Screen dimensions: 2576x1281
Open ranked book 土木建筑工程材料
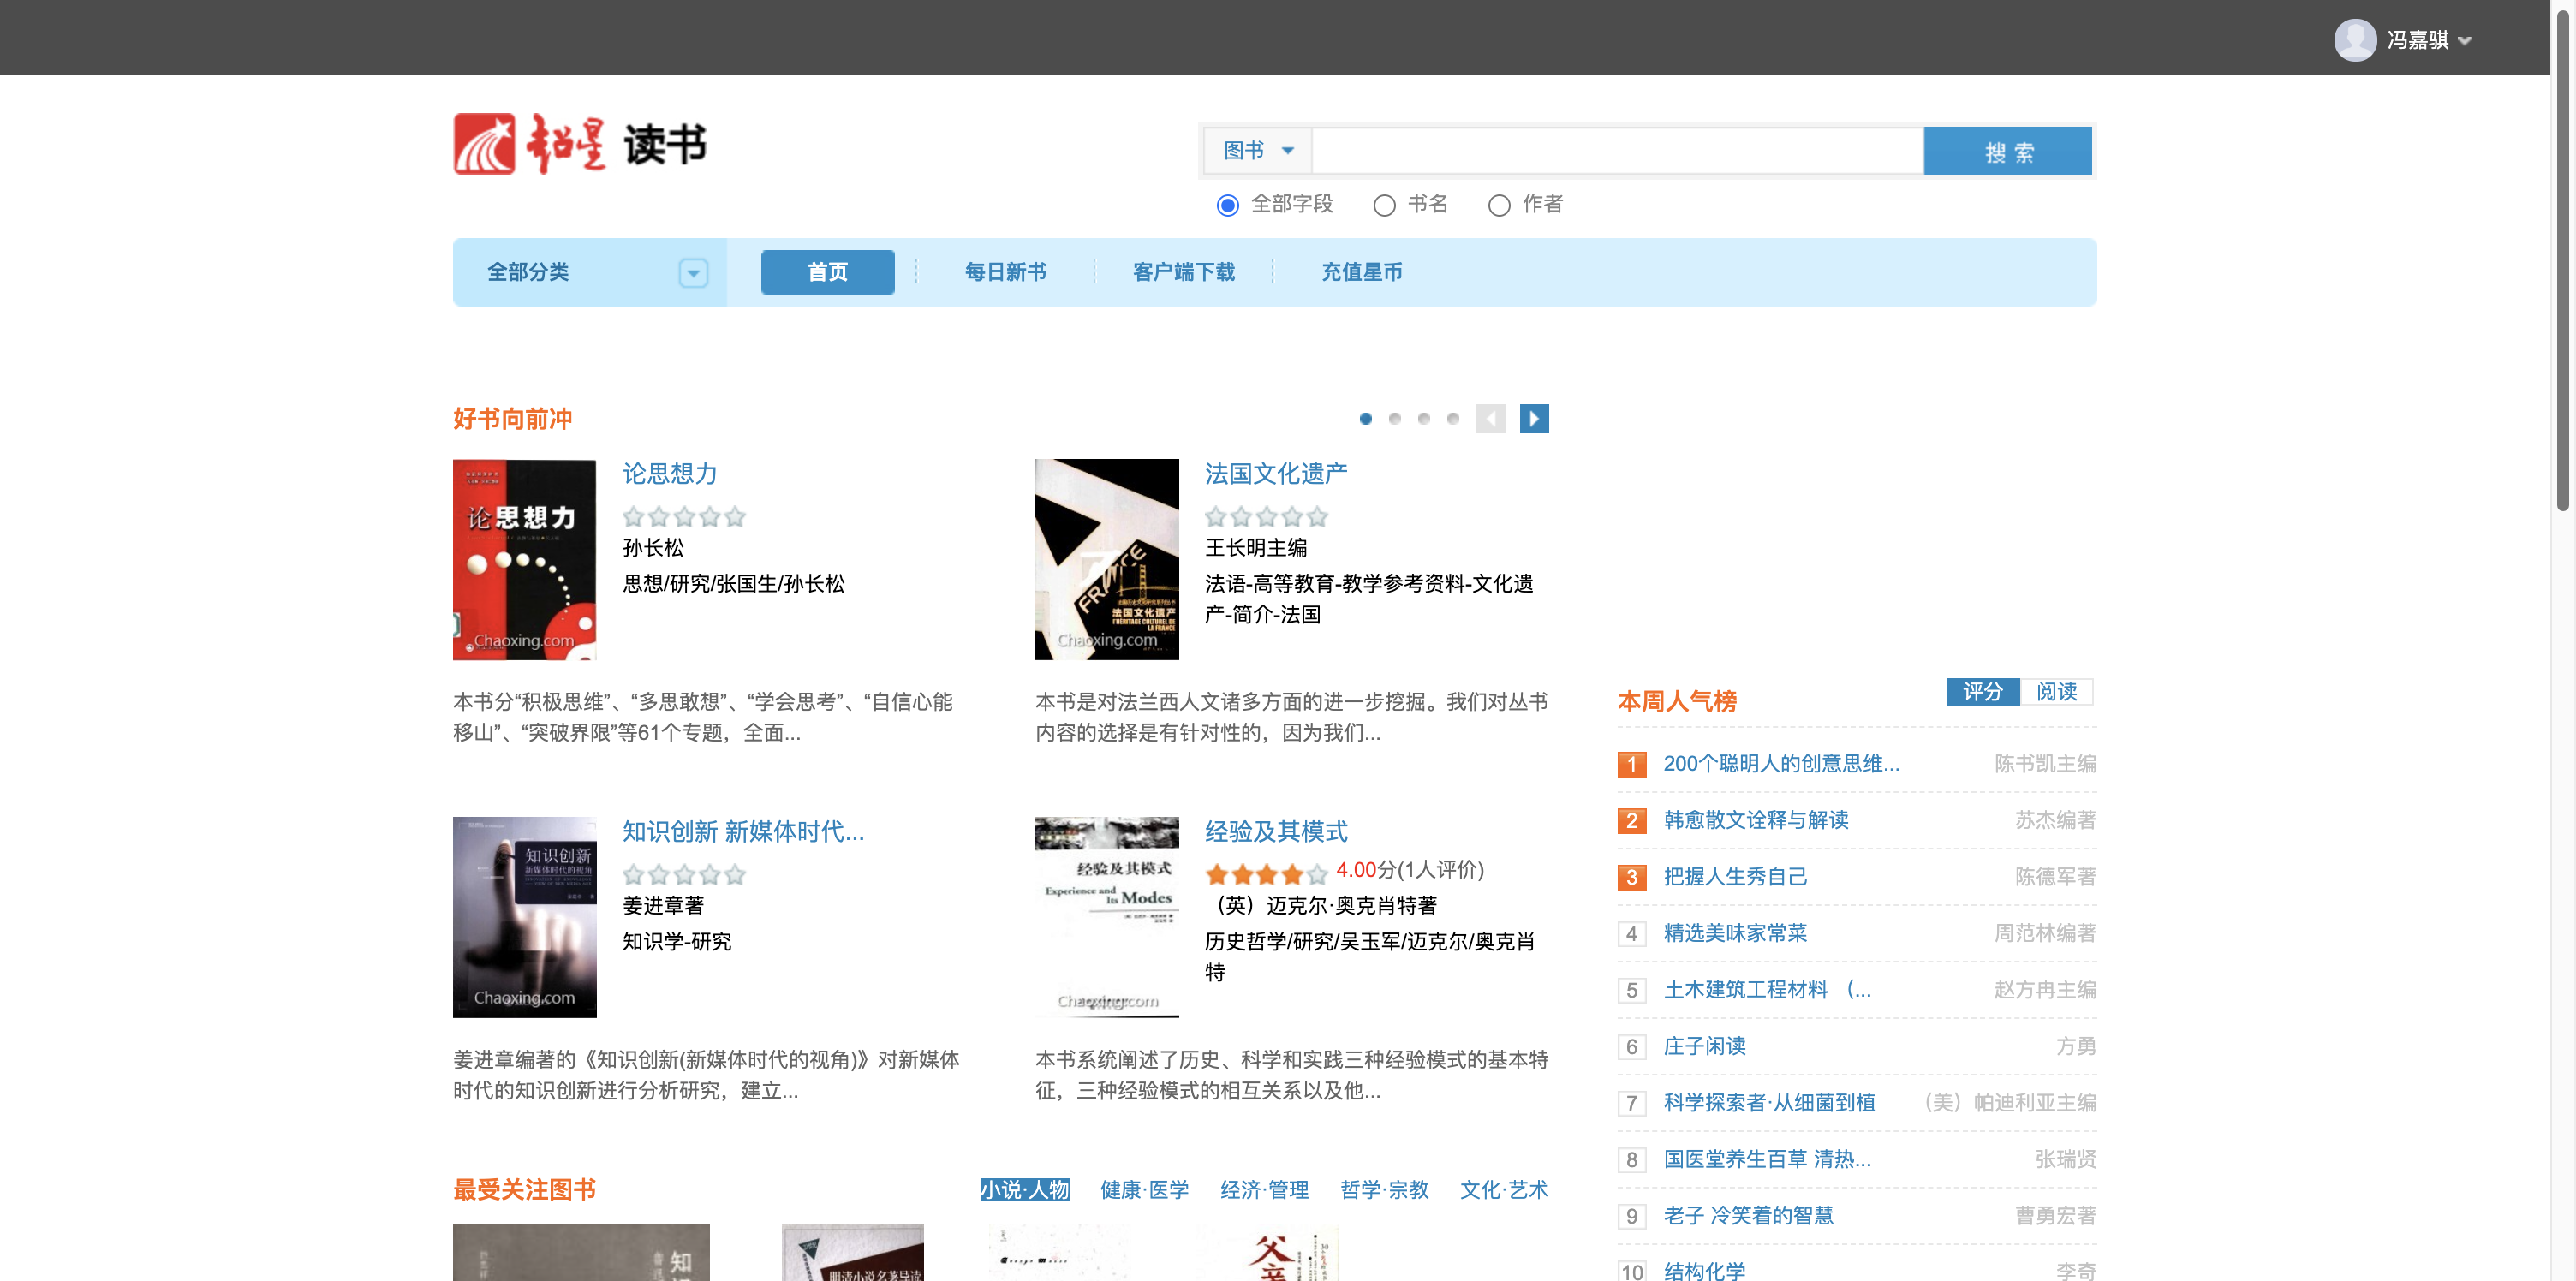pyautogui.click(x=1767, y=990)
